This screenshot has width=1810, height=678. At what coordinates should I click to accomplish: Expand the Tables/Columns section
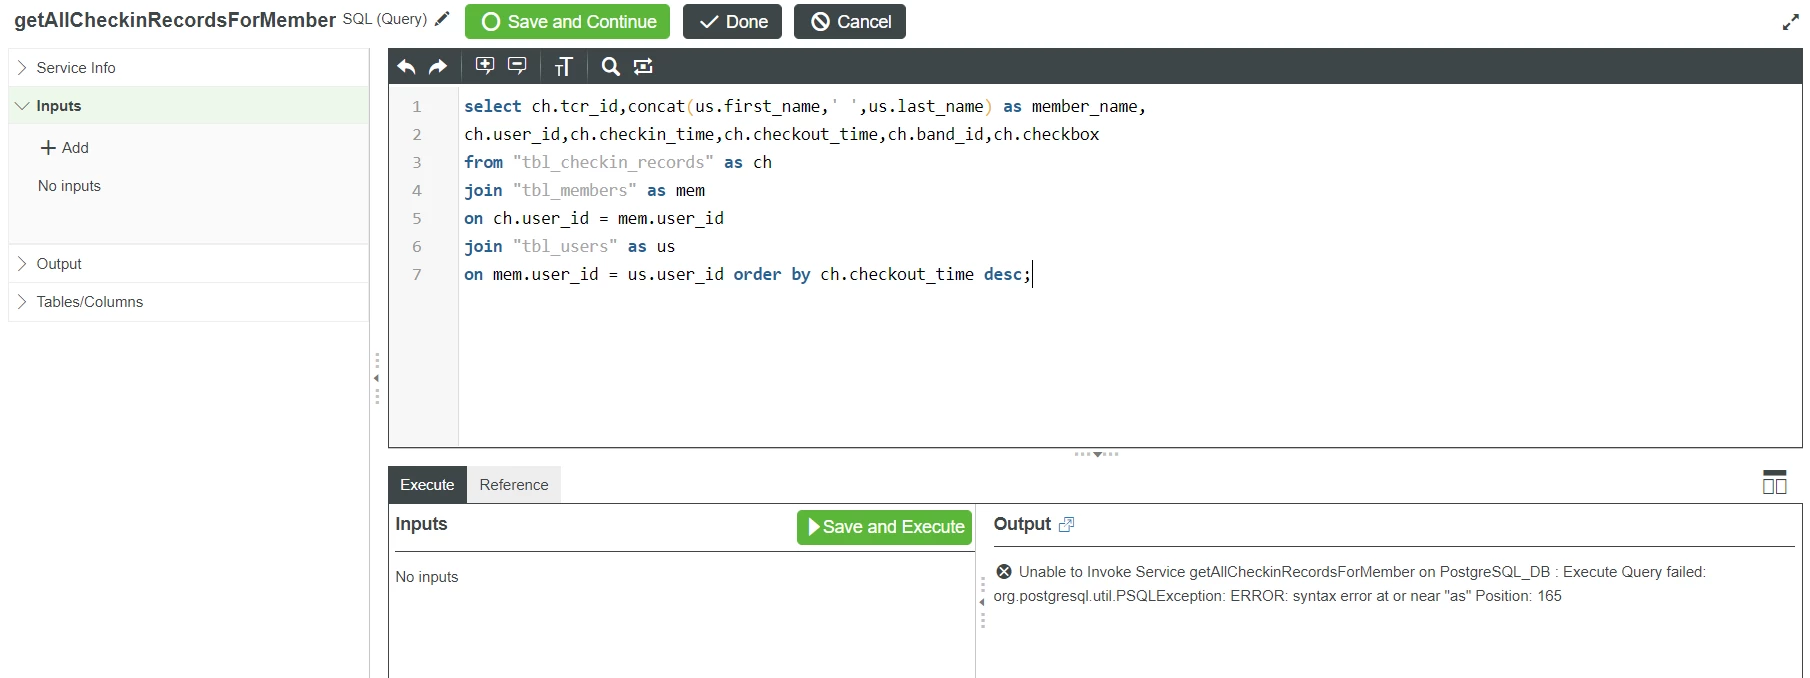pyautogui.click(x=188, y=302)
